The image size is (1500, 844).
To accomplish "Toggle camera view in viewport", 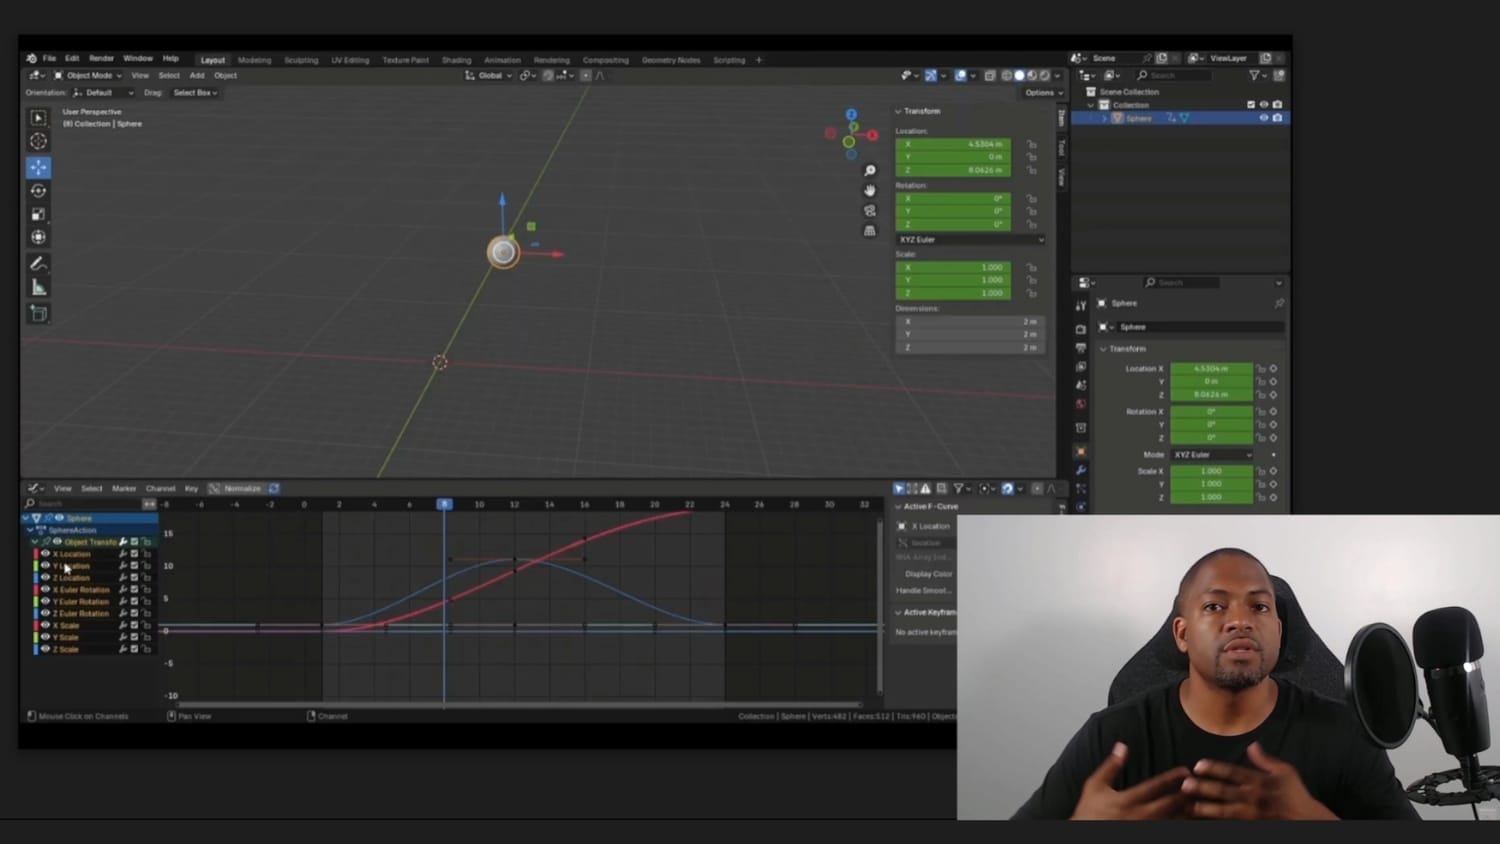I will click(869, 211).
